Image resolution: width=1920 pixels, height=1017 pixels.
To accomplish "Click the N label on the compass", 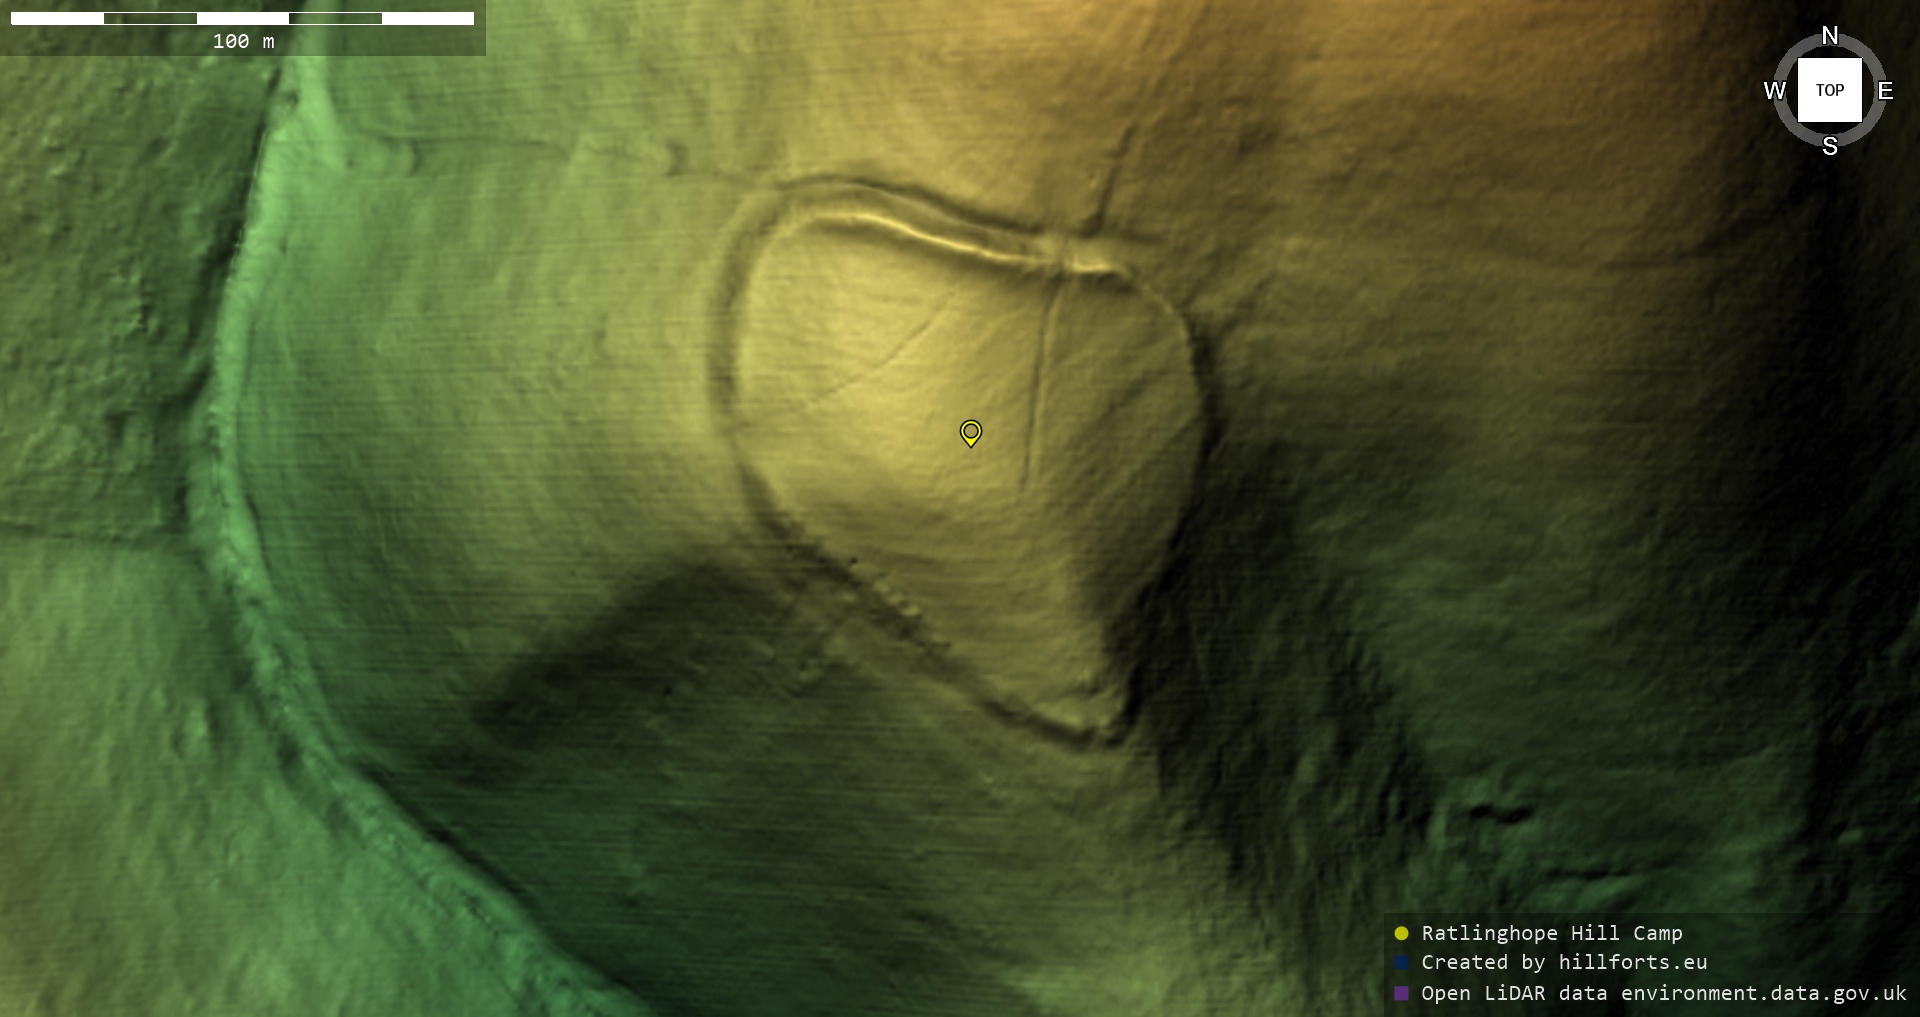I will coord(1829,36).
